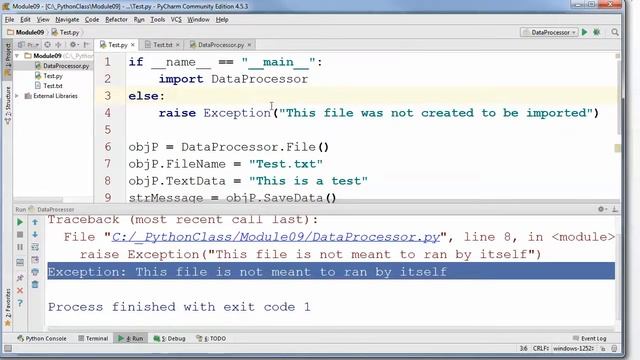This screenshot has width=640, height=360.
Task: Move down the stack trace with down arrow
Action: (35, 235)
